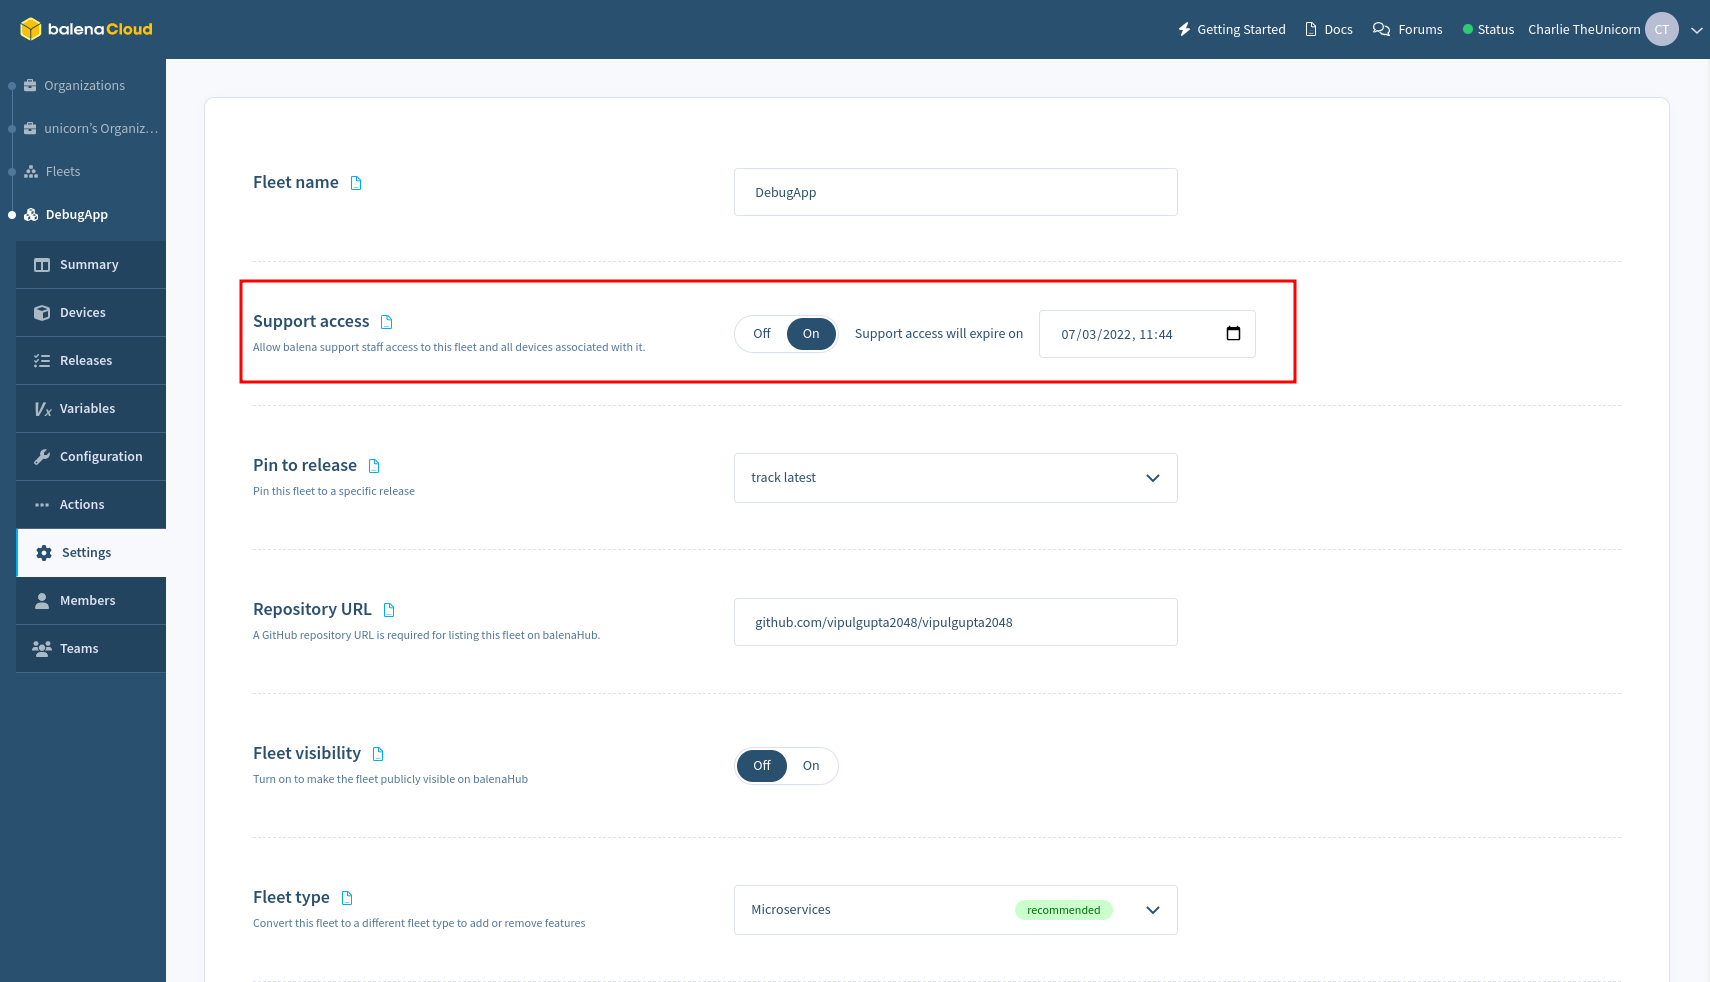1710x982 pixels.
Task: Expand the user account menu chevron
Action: click(x=1696, y=30)
